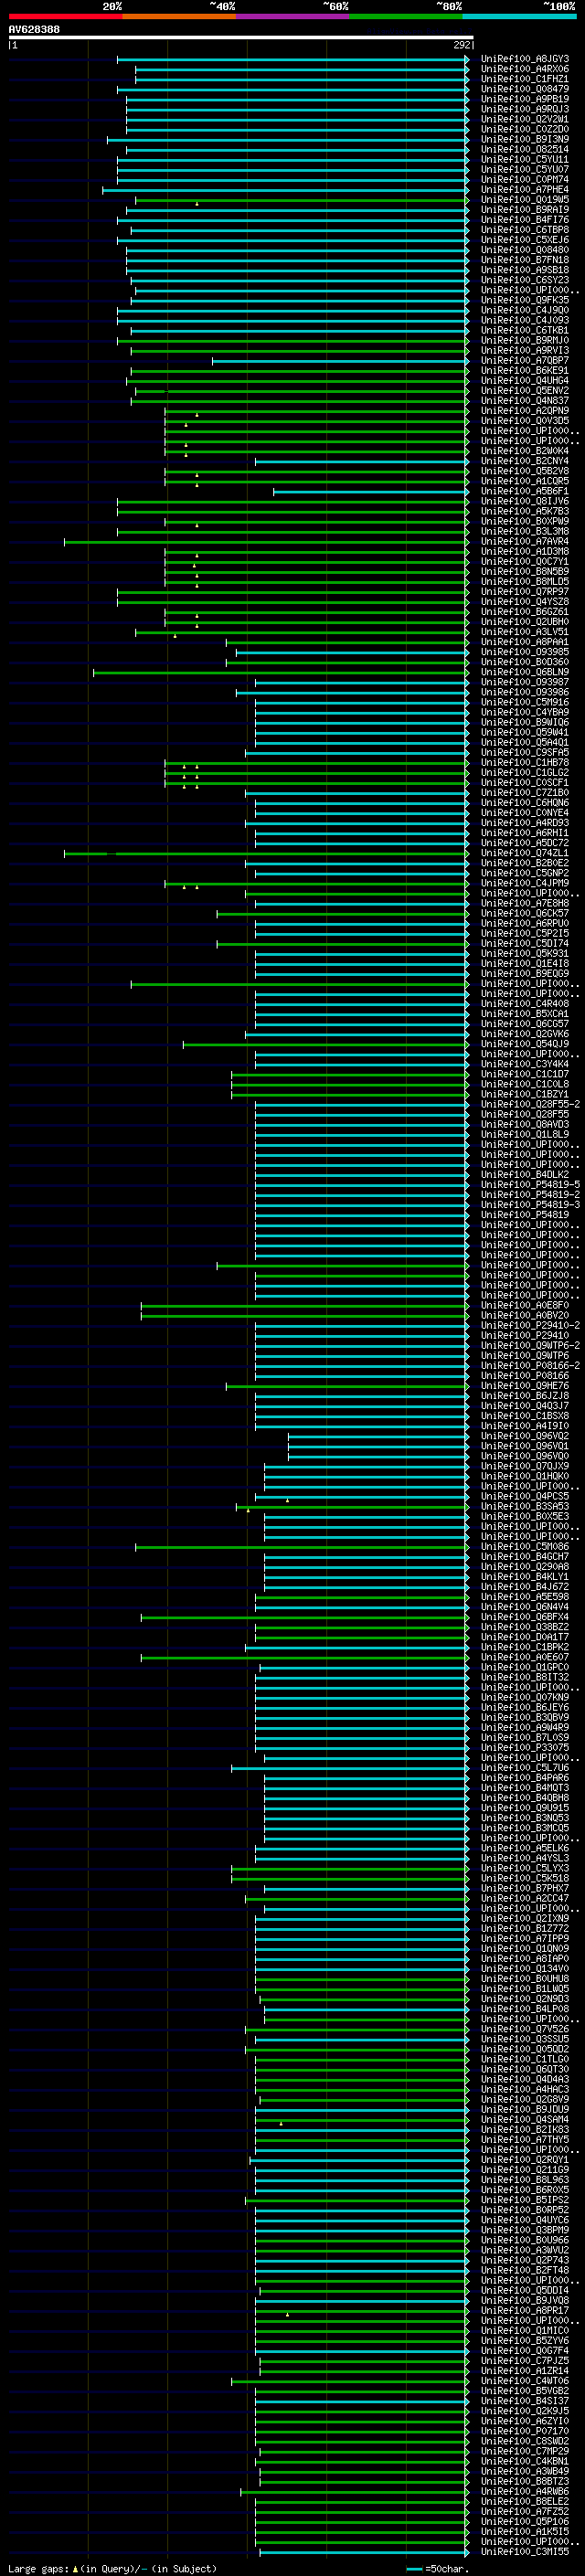Open hit UniRef100_A8JGY3
Viewport: 585px width, 2576px height.
pos(525,60)
